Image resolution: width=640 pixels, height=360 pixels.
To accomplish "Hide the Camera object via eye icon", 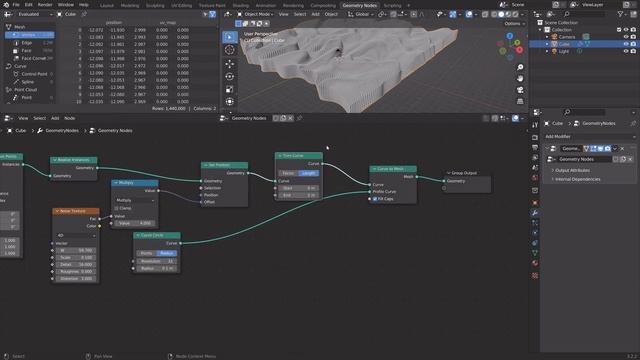I will pyautogui.click(x=626, y=37).
